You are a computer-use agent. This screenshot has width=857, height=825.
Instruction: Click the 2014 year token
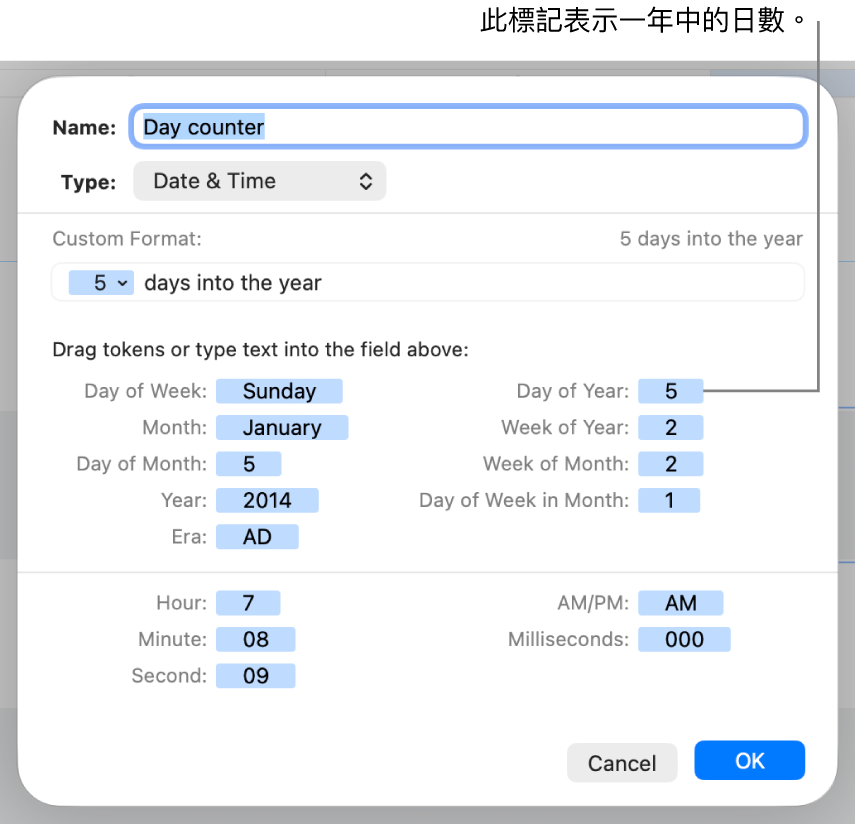pos(267,500)
